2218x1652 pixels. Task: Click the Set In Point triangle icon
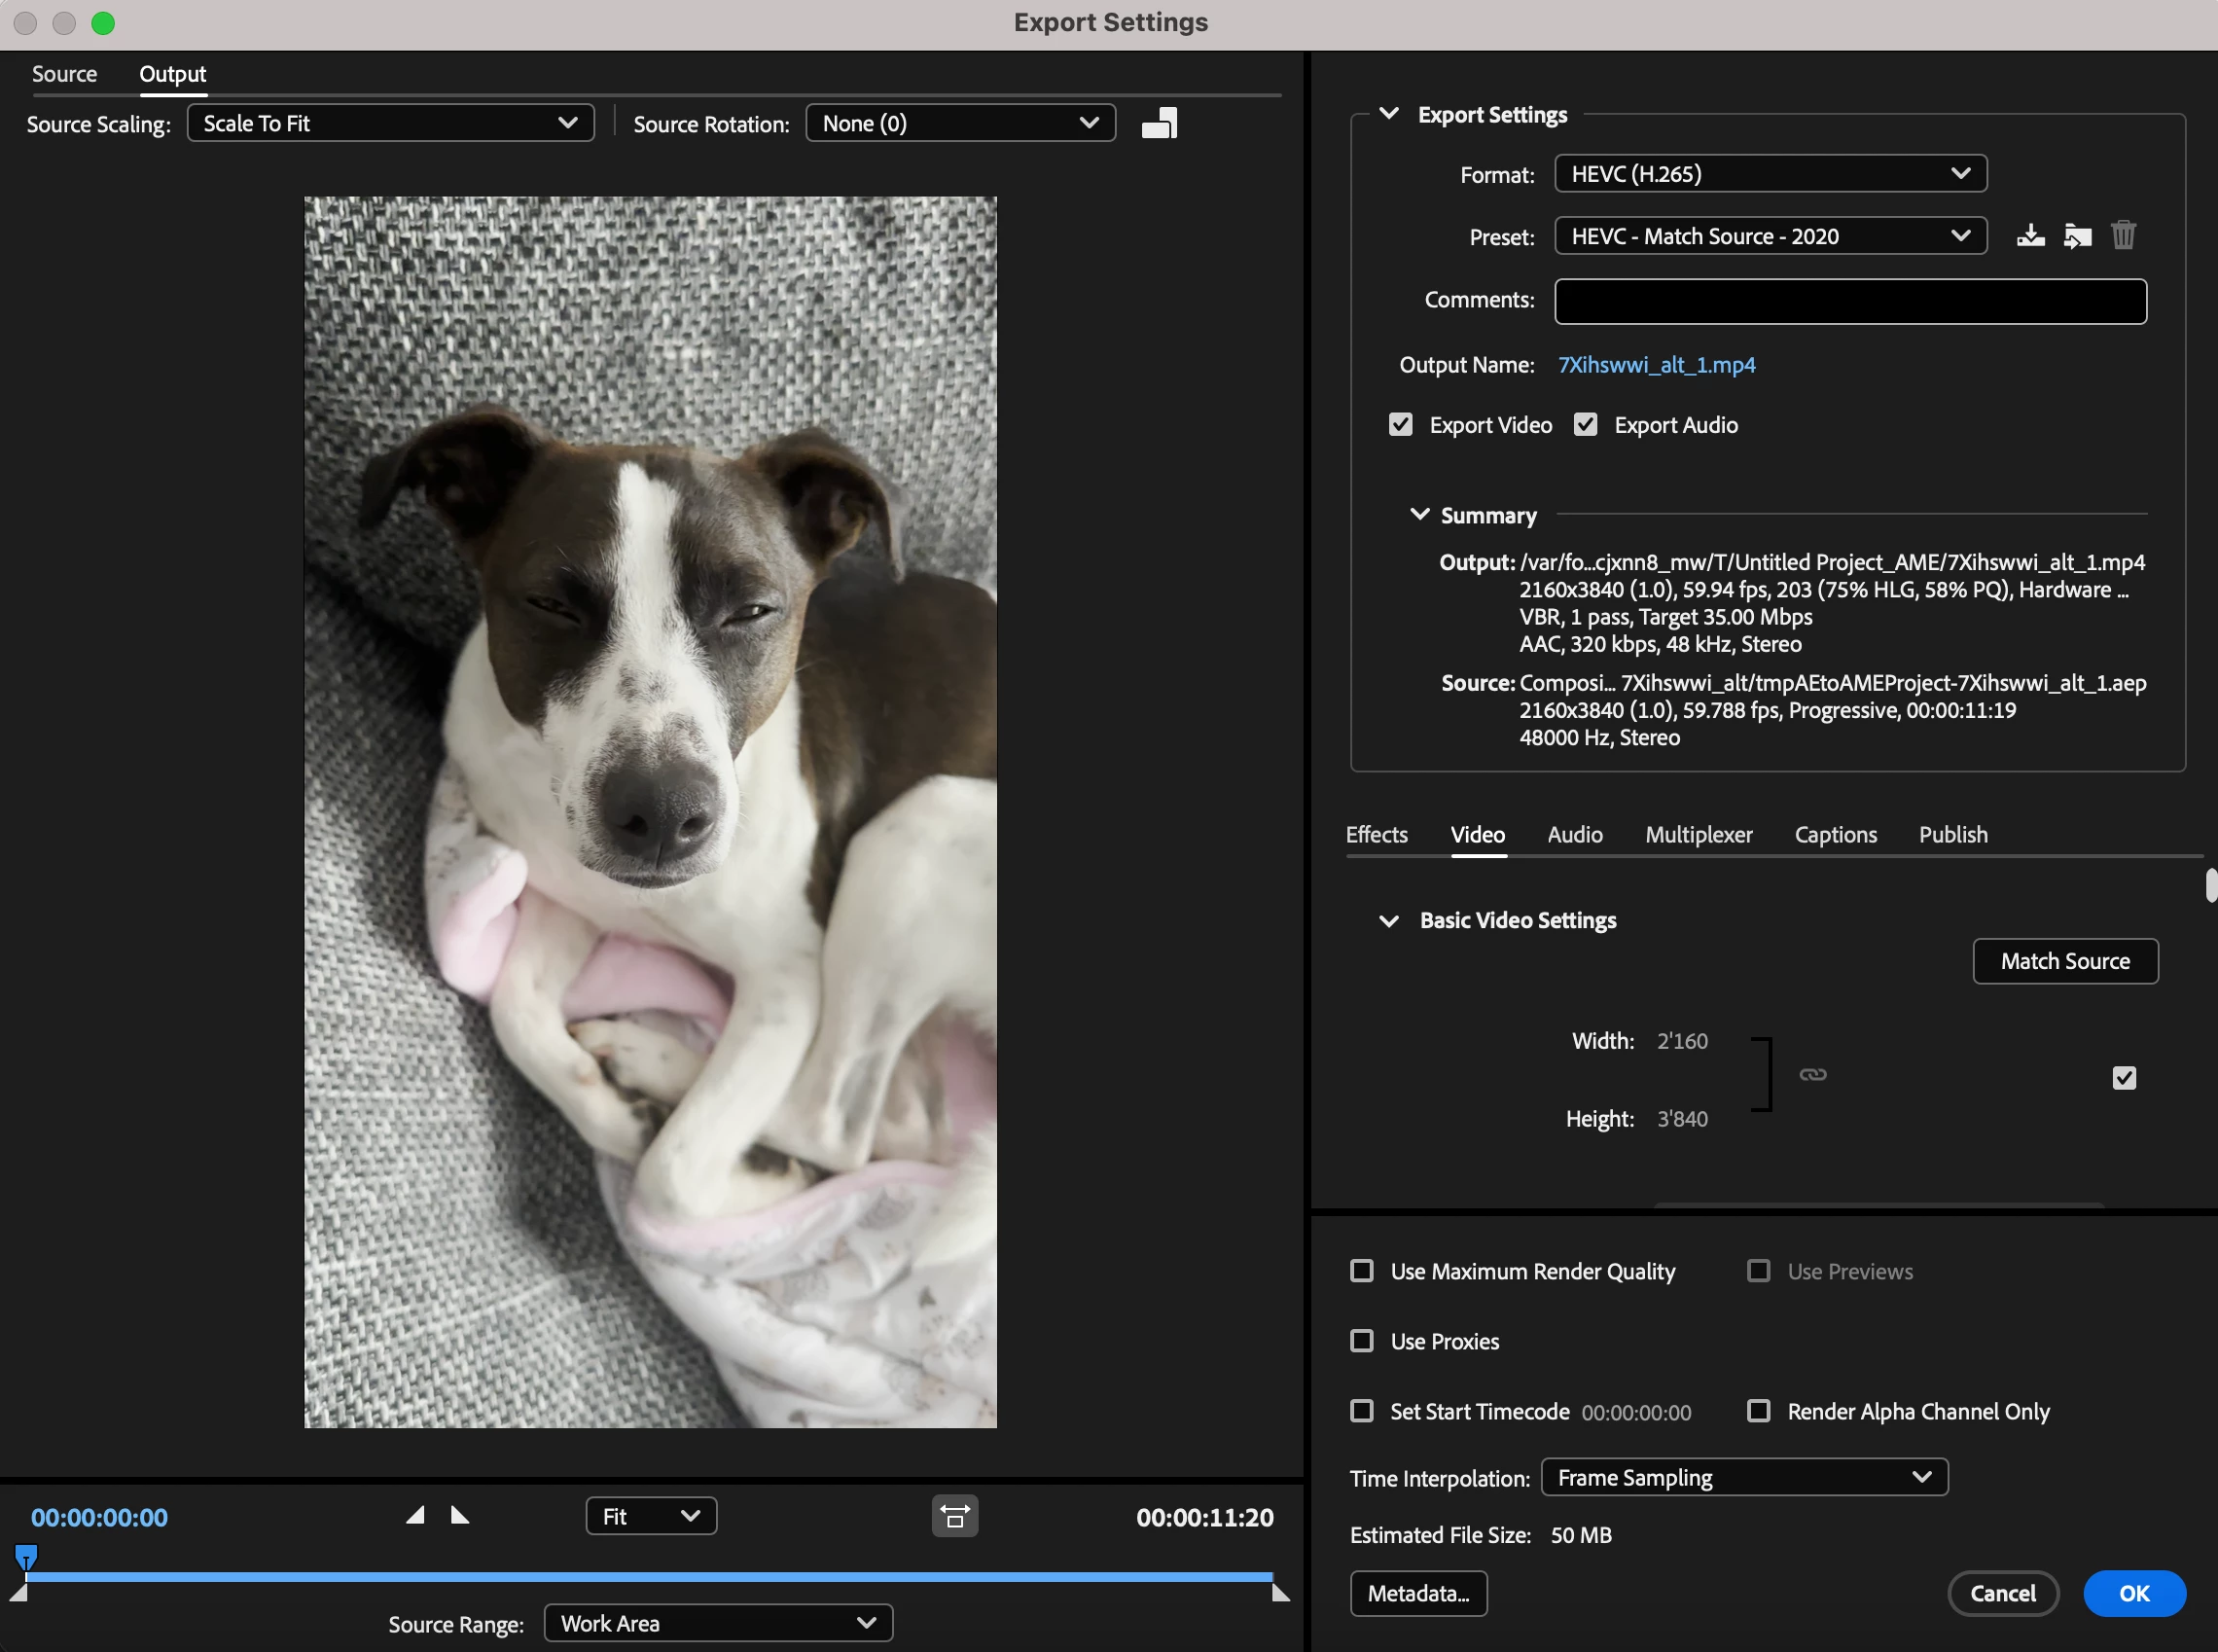415,1515
